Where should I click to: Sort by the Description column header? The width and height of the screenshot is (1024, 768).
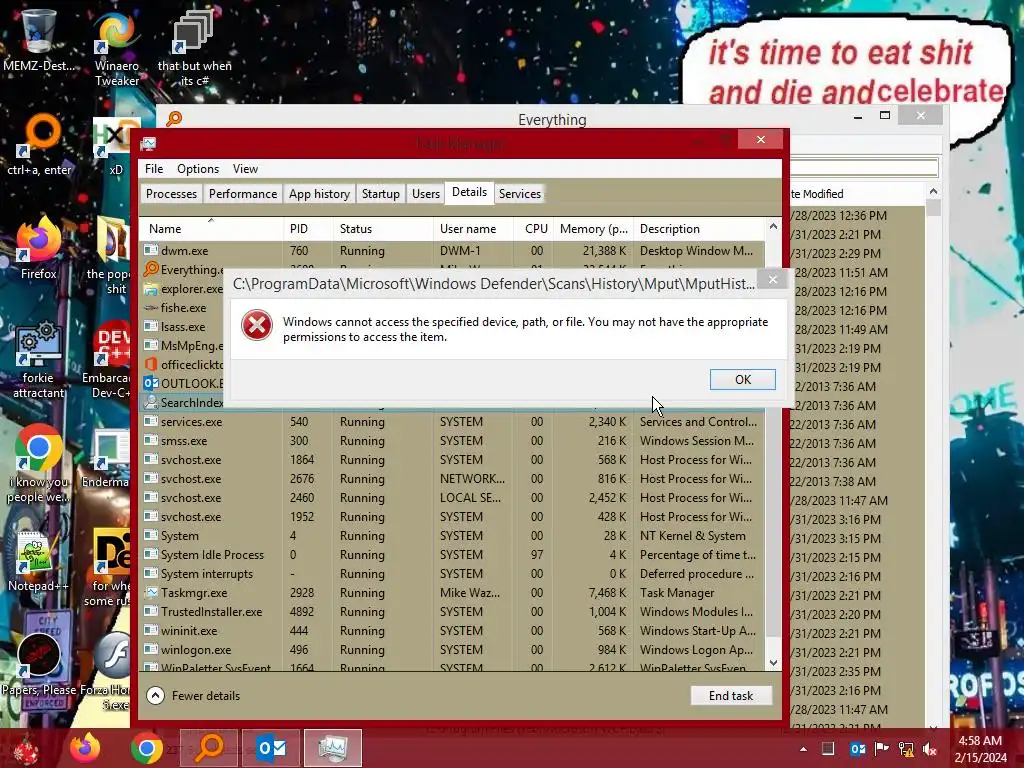[x=699, y=229]
